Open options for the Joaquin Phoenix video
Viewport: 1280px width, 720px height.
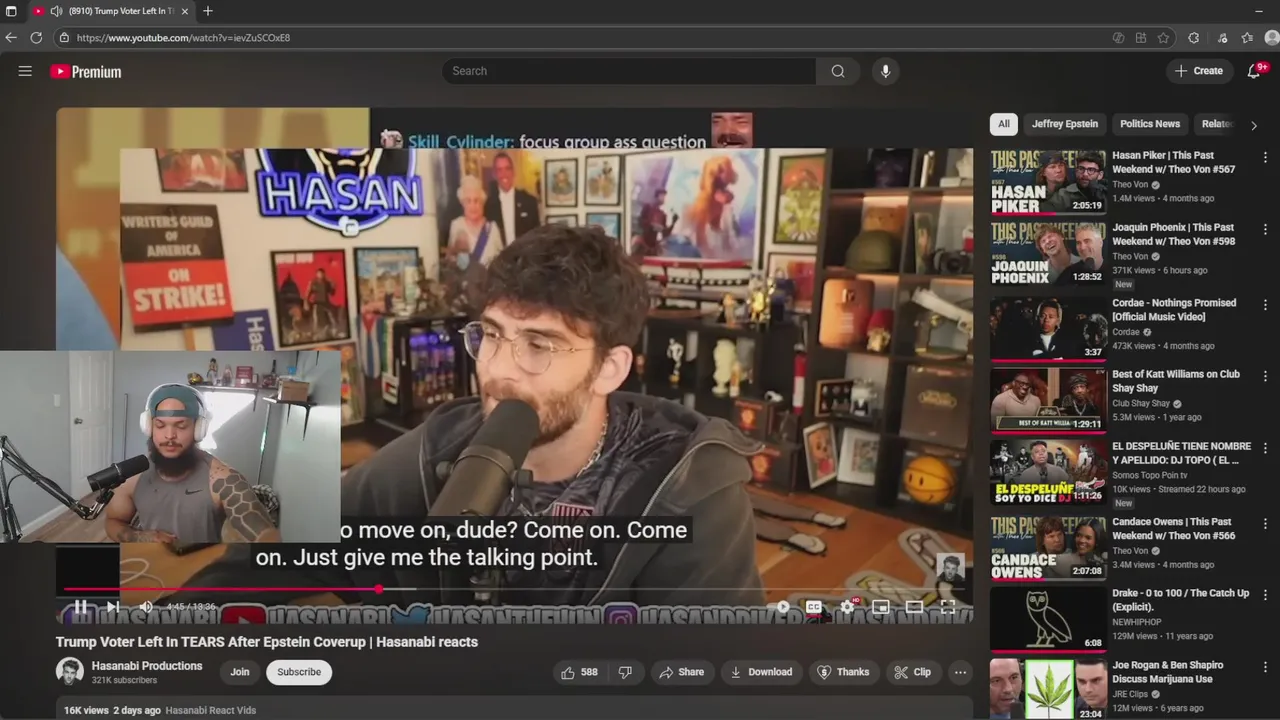click(1265, 229)
